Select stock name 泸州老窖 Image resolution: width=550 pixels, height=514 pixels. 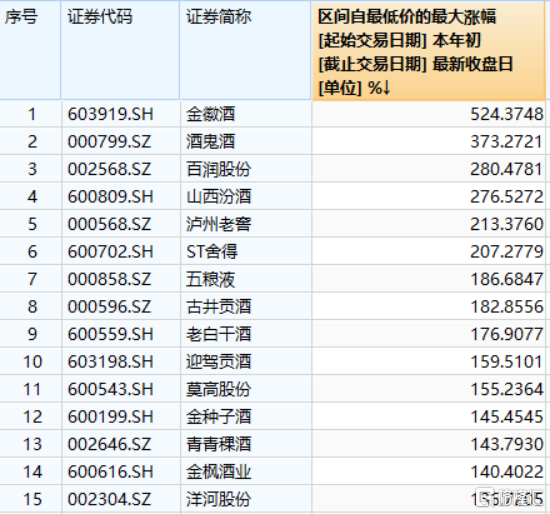tap(219, 224)
